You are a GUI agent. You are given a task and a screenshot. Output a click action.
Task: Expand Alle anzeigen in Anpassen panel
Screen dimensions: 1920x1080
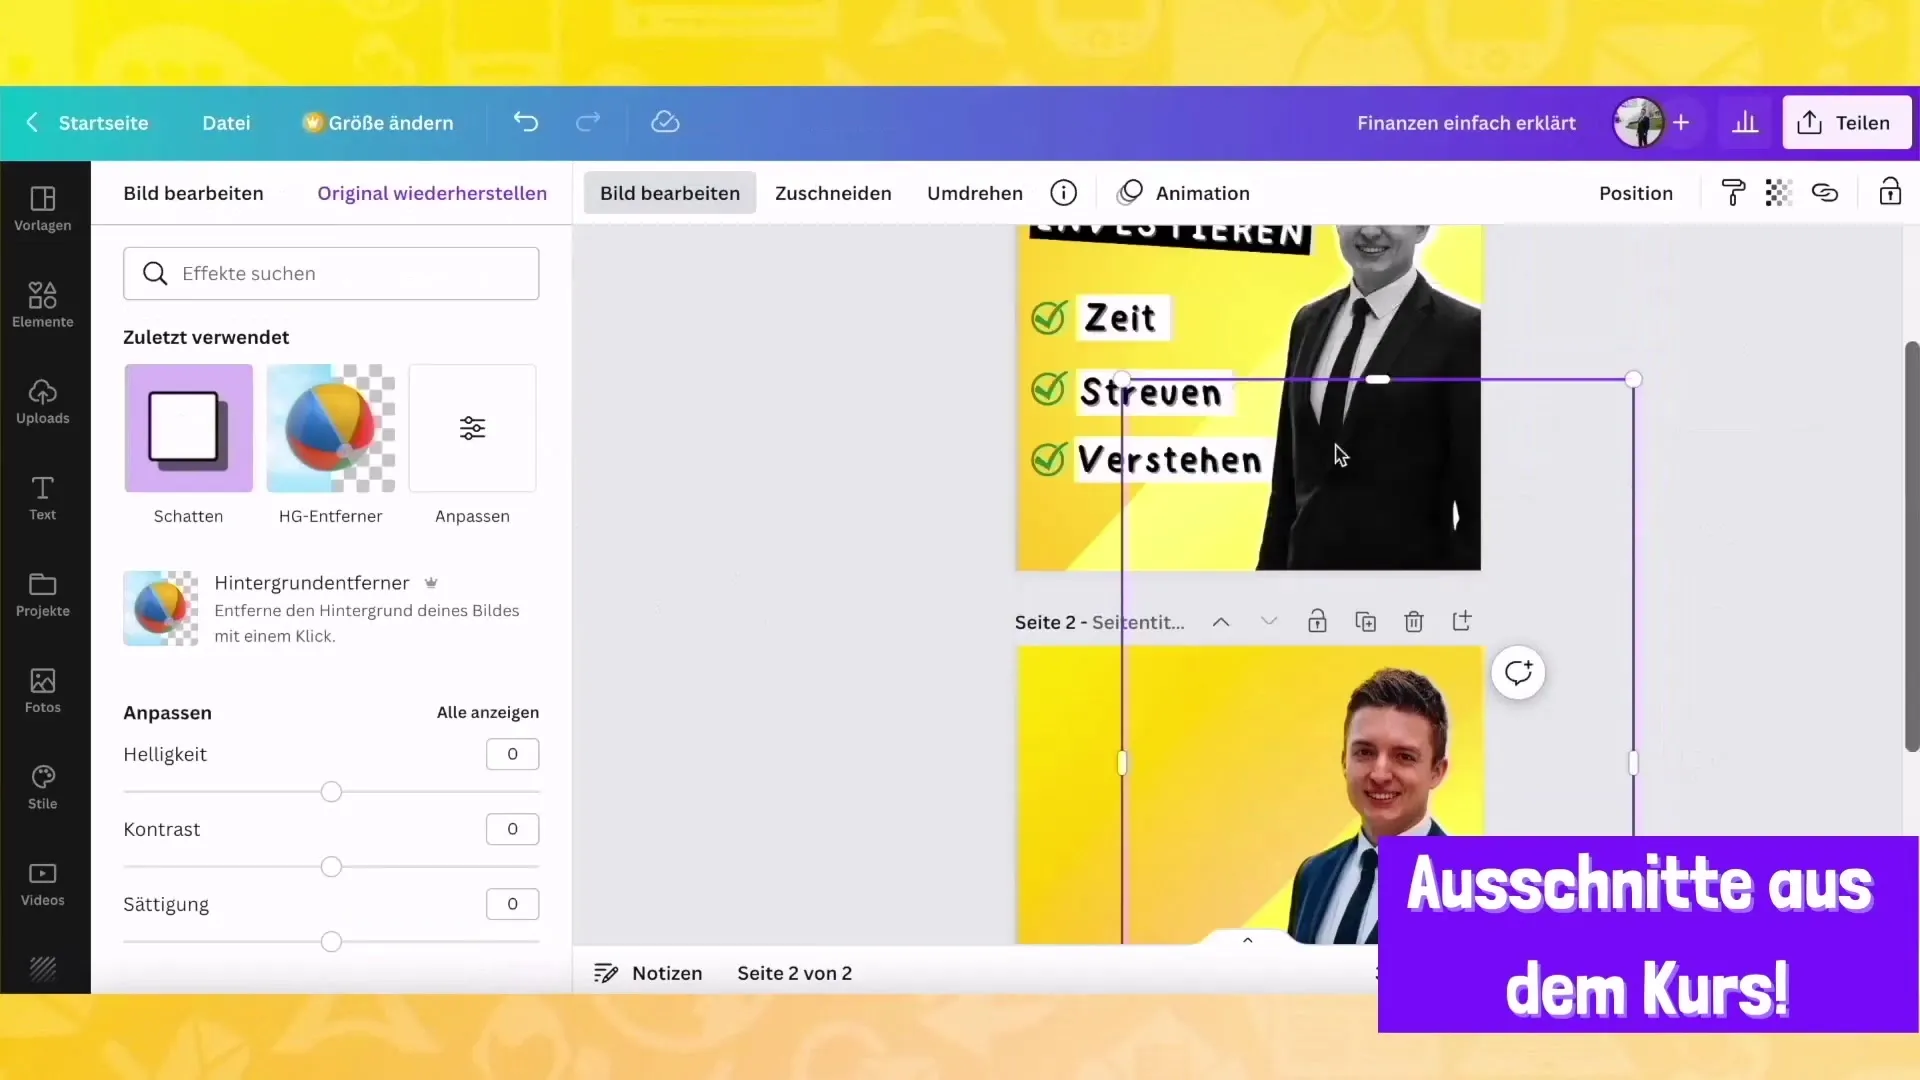[487, 712]
